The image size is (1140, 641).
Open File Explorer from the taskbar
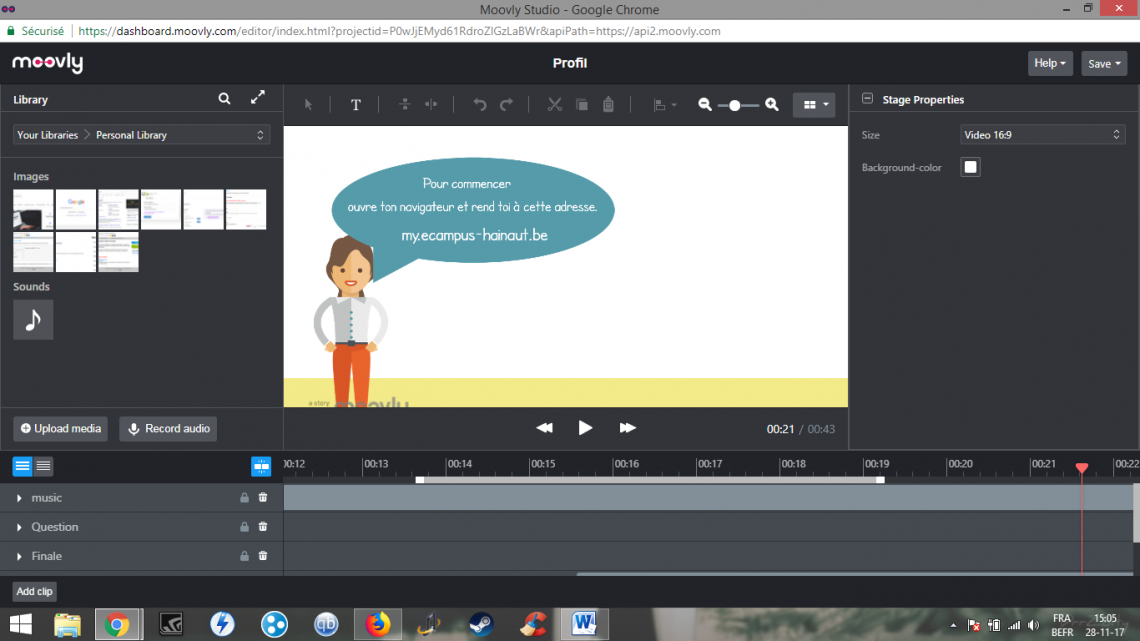click(x=68, y=624)
